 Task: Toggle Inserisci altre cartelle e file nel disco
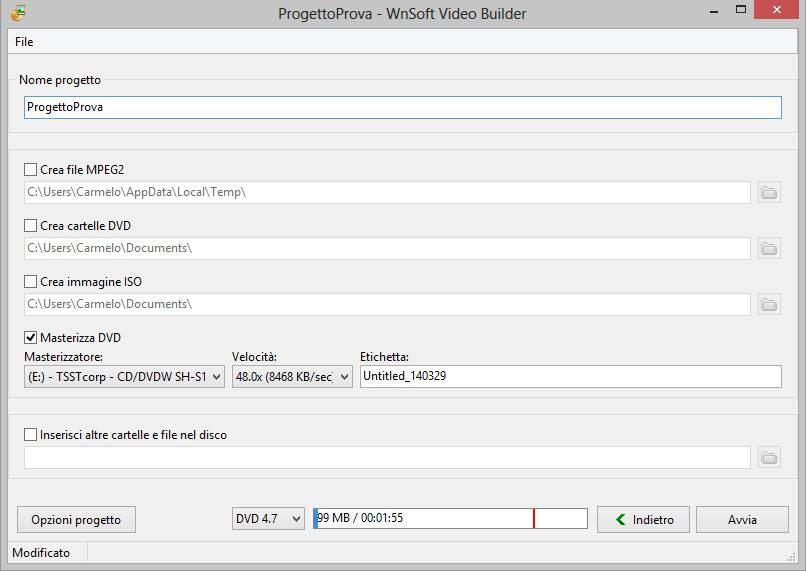click(x=30, y=435)
